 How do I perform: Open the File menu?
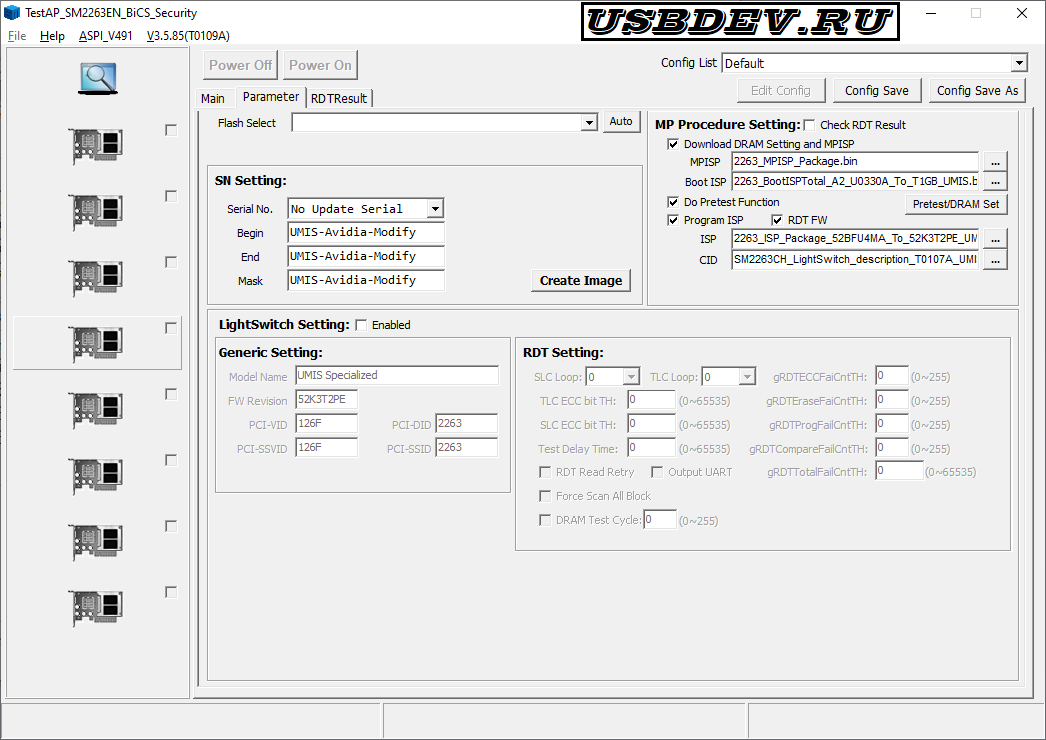click(17, 36)
